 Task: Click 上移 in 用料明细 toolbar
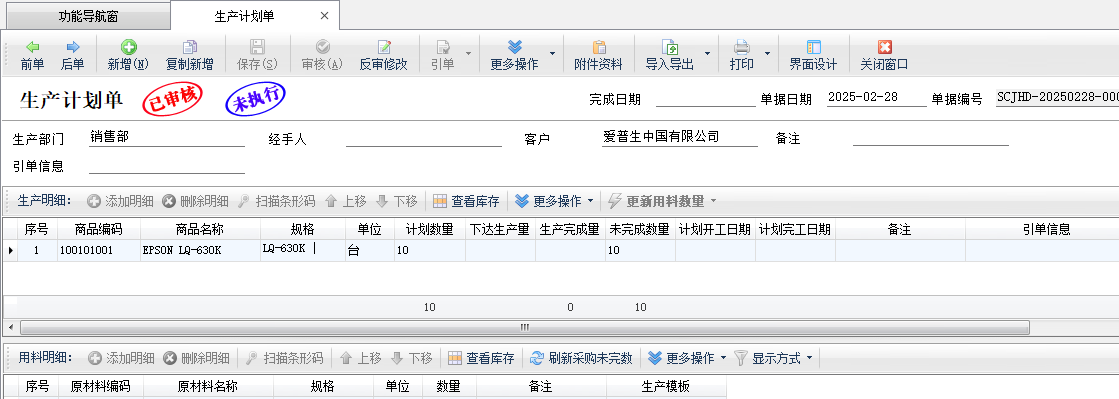(x=360, y=358)
